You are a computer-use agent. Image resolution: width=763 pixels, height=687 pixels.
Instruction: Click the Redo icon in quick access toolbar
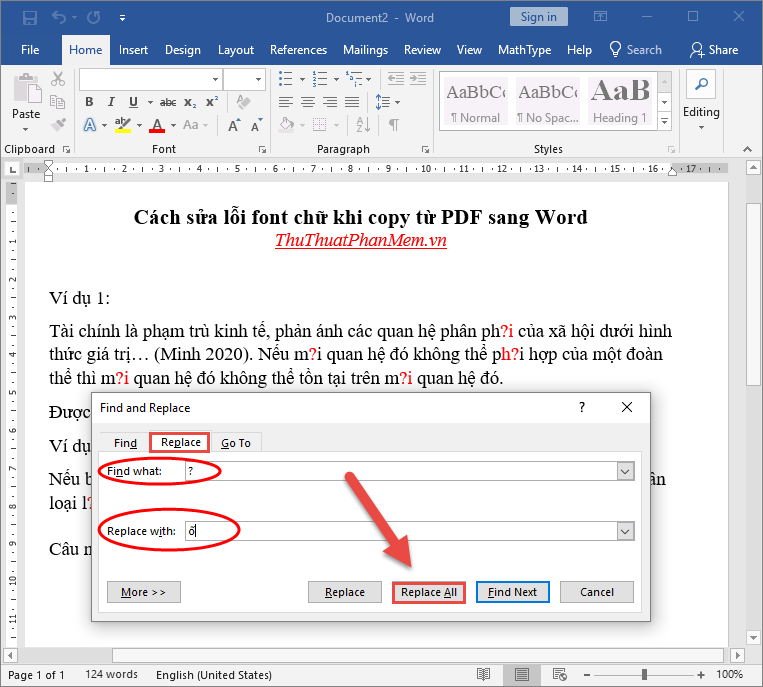[x=93, y=18]
